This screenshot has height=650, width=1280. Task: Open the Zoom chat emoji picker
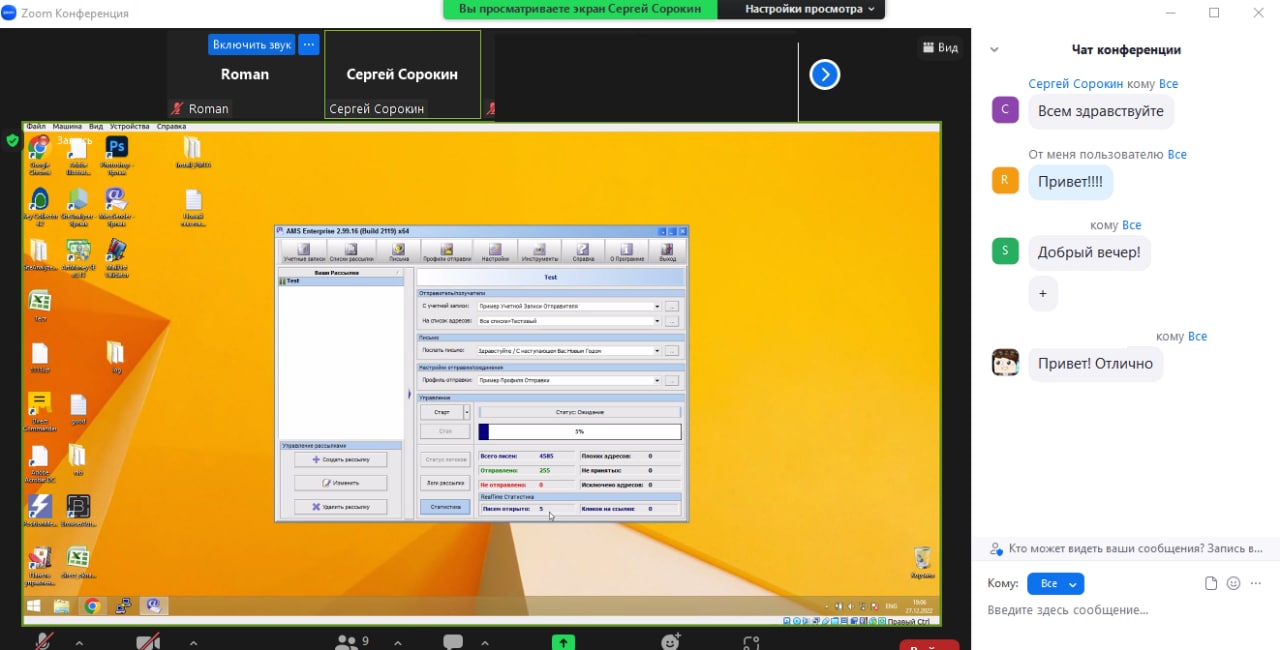coord(1233,583)
